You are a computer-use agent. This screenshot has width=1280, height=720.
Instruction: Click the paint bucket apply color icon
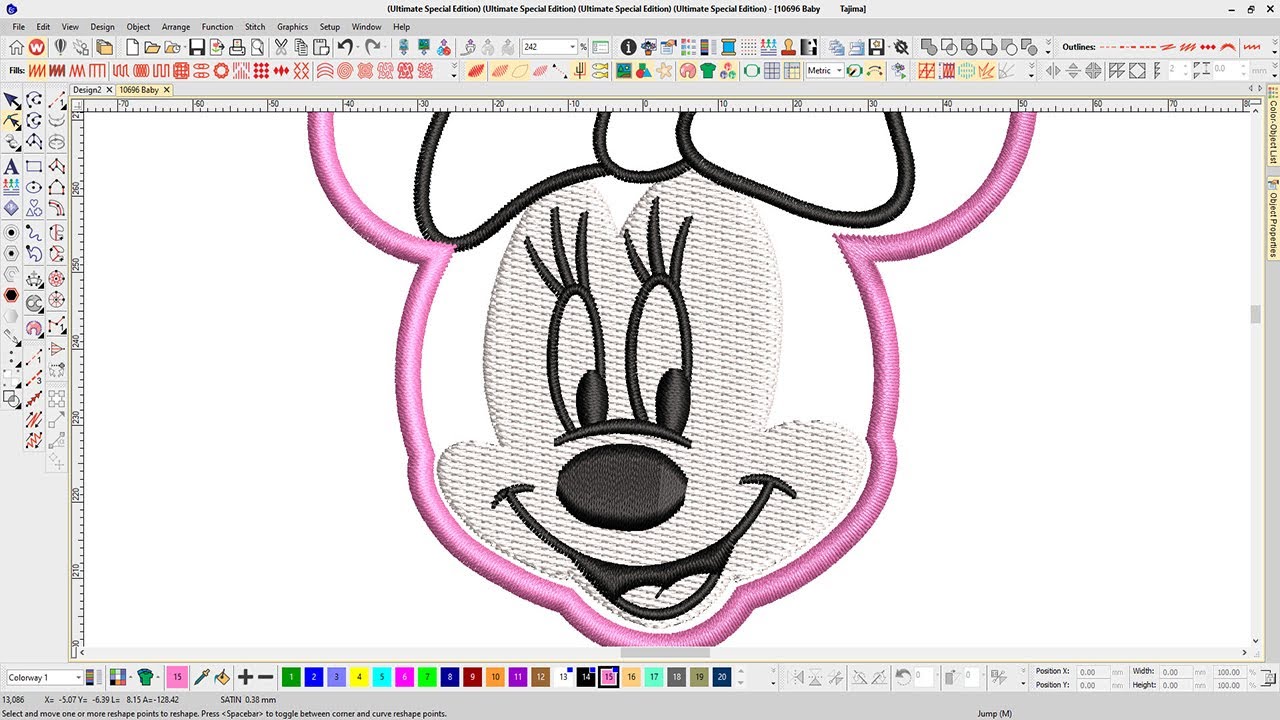222,677
